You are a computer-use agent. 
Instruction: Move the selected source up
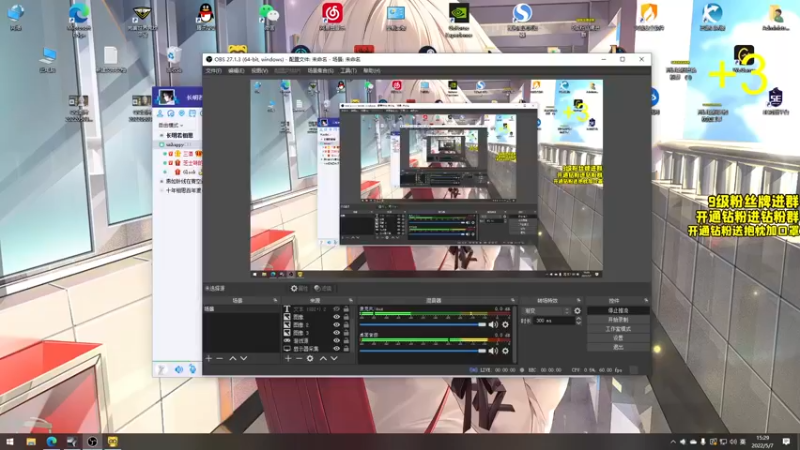coord(323,359)
